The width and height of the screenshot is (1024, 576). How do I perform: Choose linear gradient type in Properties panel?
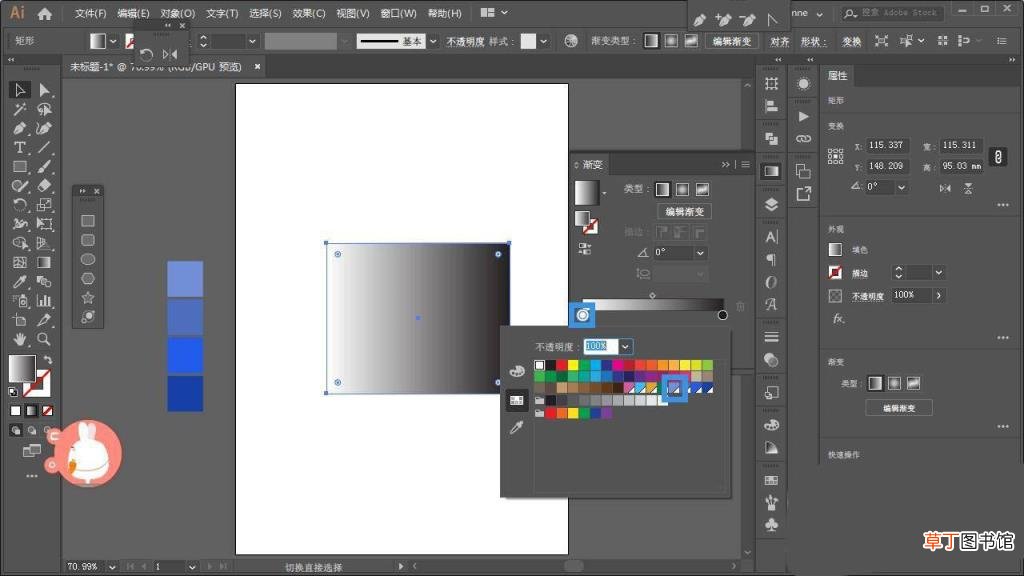pos(875,383)
